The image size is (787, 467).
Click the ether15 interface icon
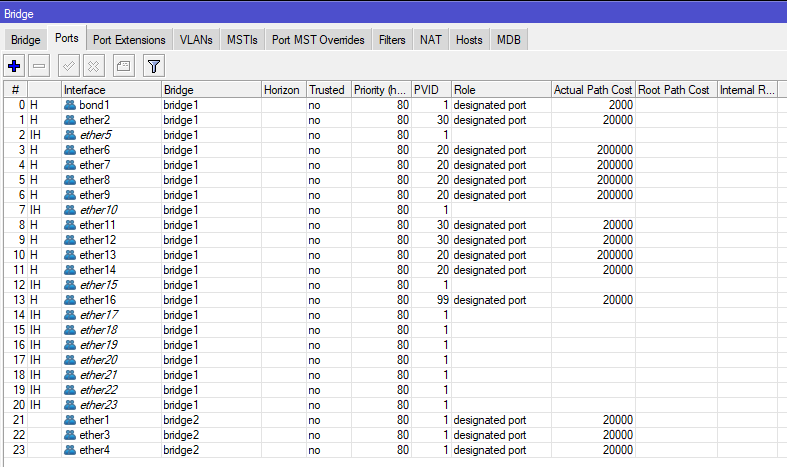pyautogui.click(x=70, y=285)
